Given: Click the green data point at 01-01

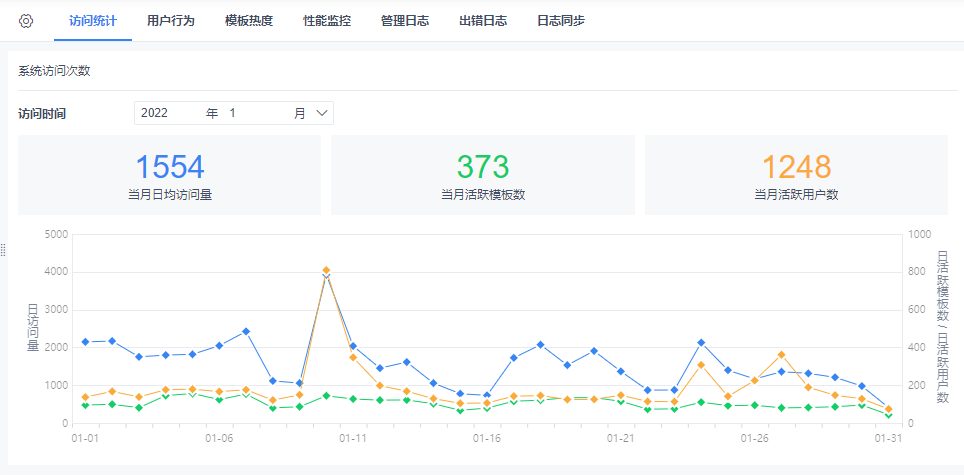Looking at the screenshot, I should coord(85,405).
